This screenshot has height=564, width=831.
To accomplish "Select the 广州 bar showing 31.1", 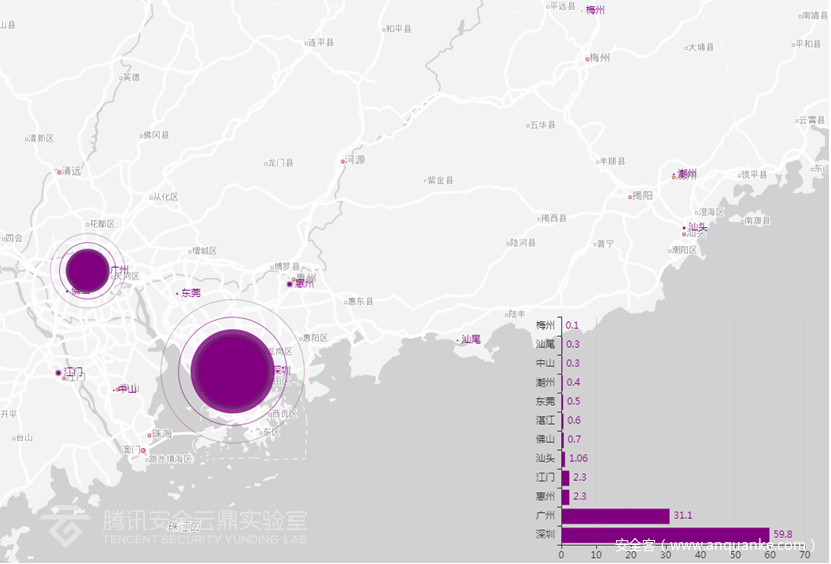I will pos(615,516).
